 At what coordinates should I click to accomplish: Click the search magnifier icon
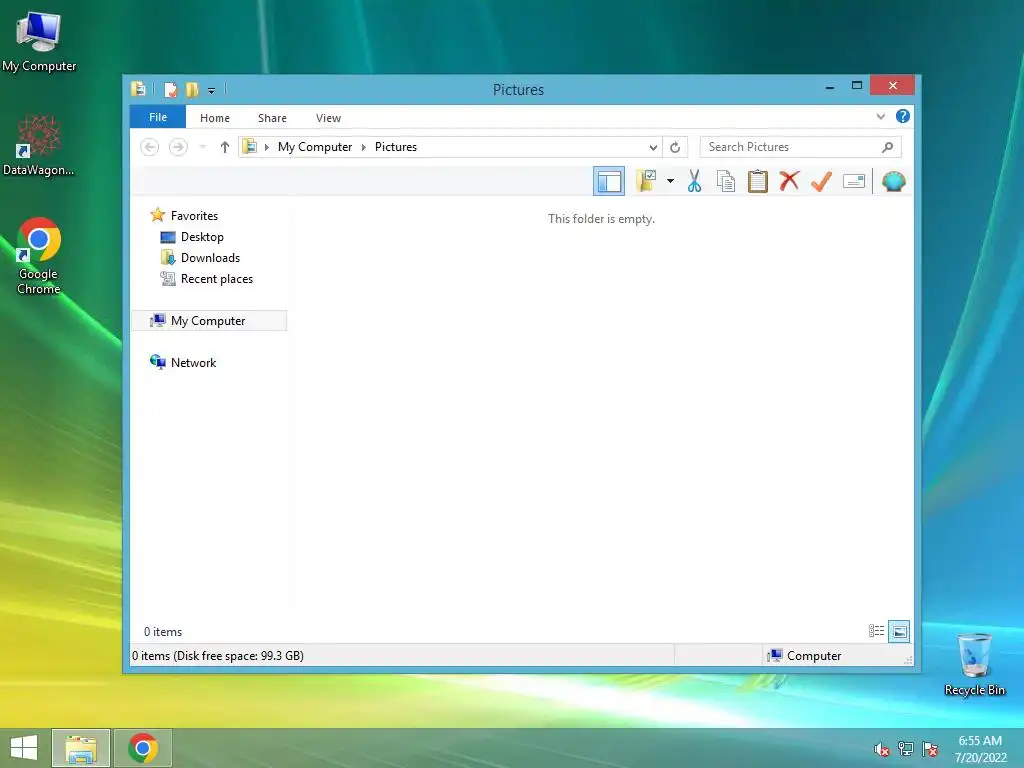(x=887, y=147)
